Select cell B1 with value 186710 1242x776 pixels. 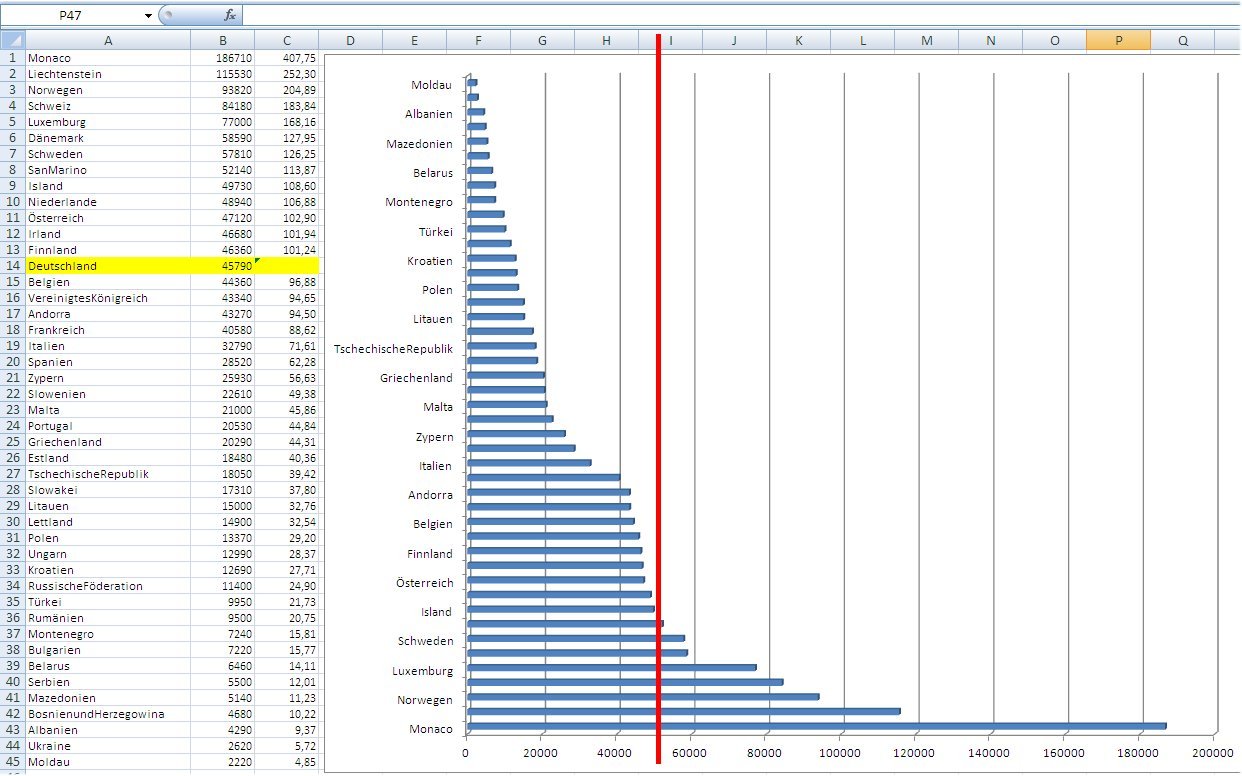coord(222,58)
